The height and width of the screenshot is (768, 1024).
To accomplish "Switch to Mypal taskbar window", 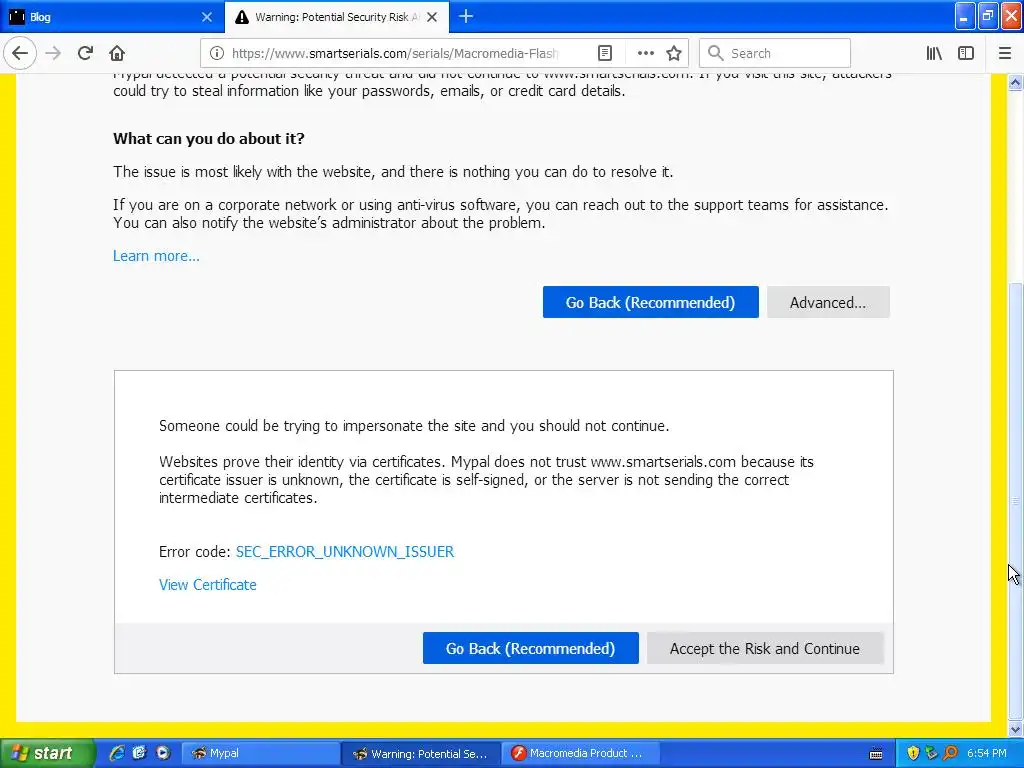I will pyautogui.click(x=259, y=754).
